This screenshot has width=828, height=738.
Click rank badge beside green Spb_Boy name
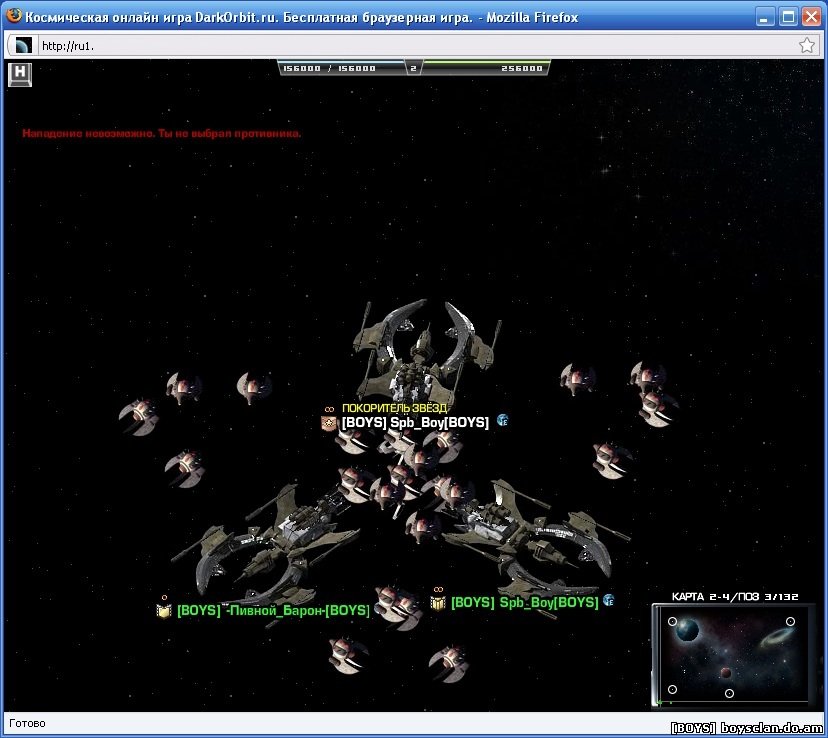(438, 603)
